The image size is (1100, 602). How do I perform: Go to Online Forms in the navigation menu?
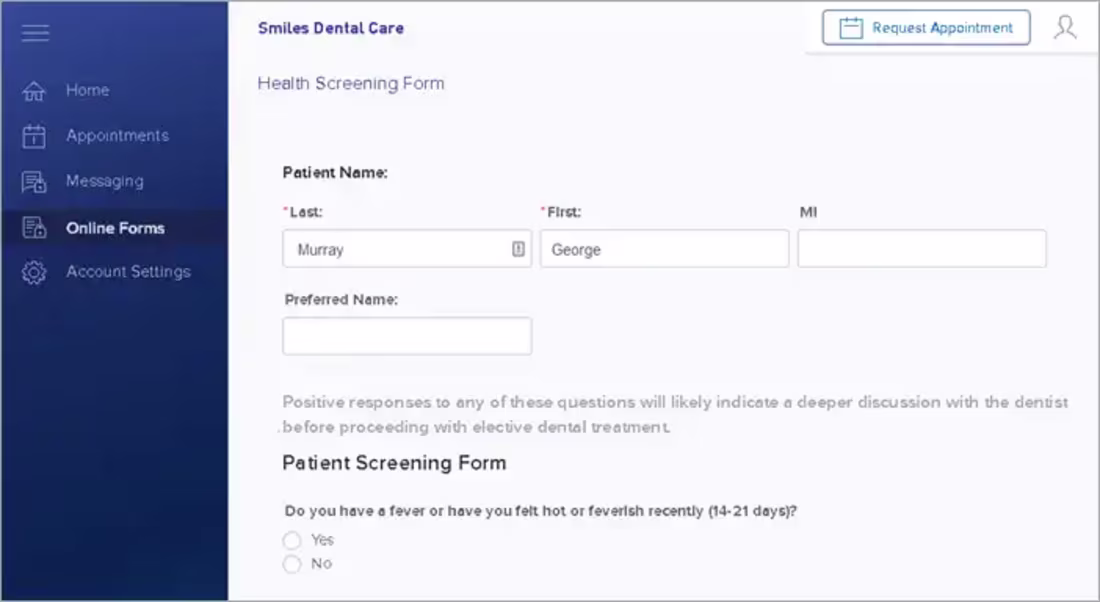[115, 227]
